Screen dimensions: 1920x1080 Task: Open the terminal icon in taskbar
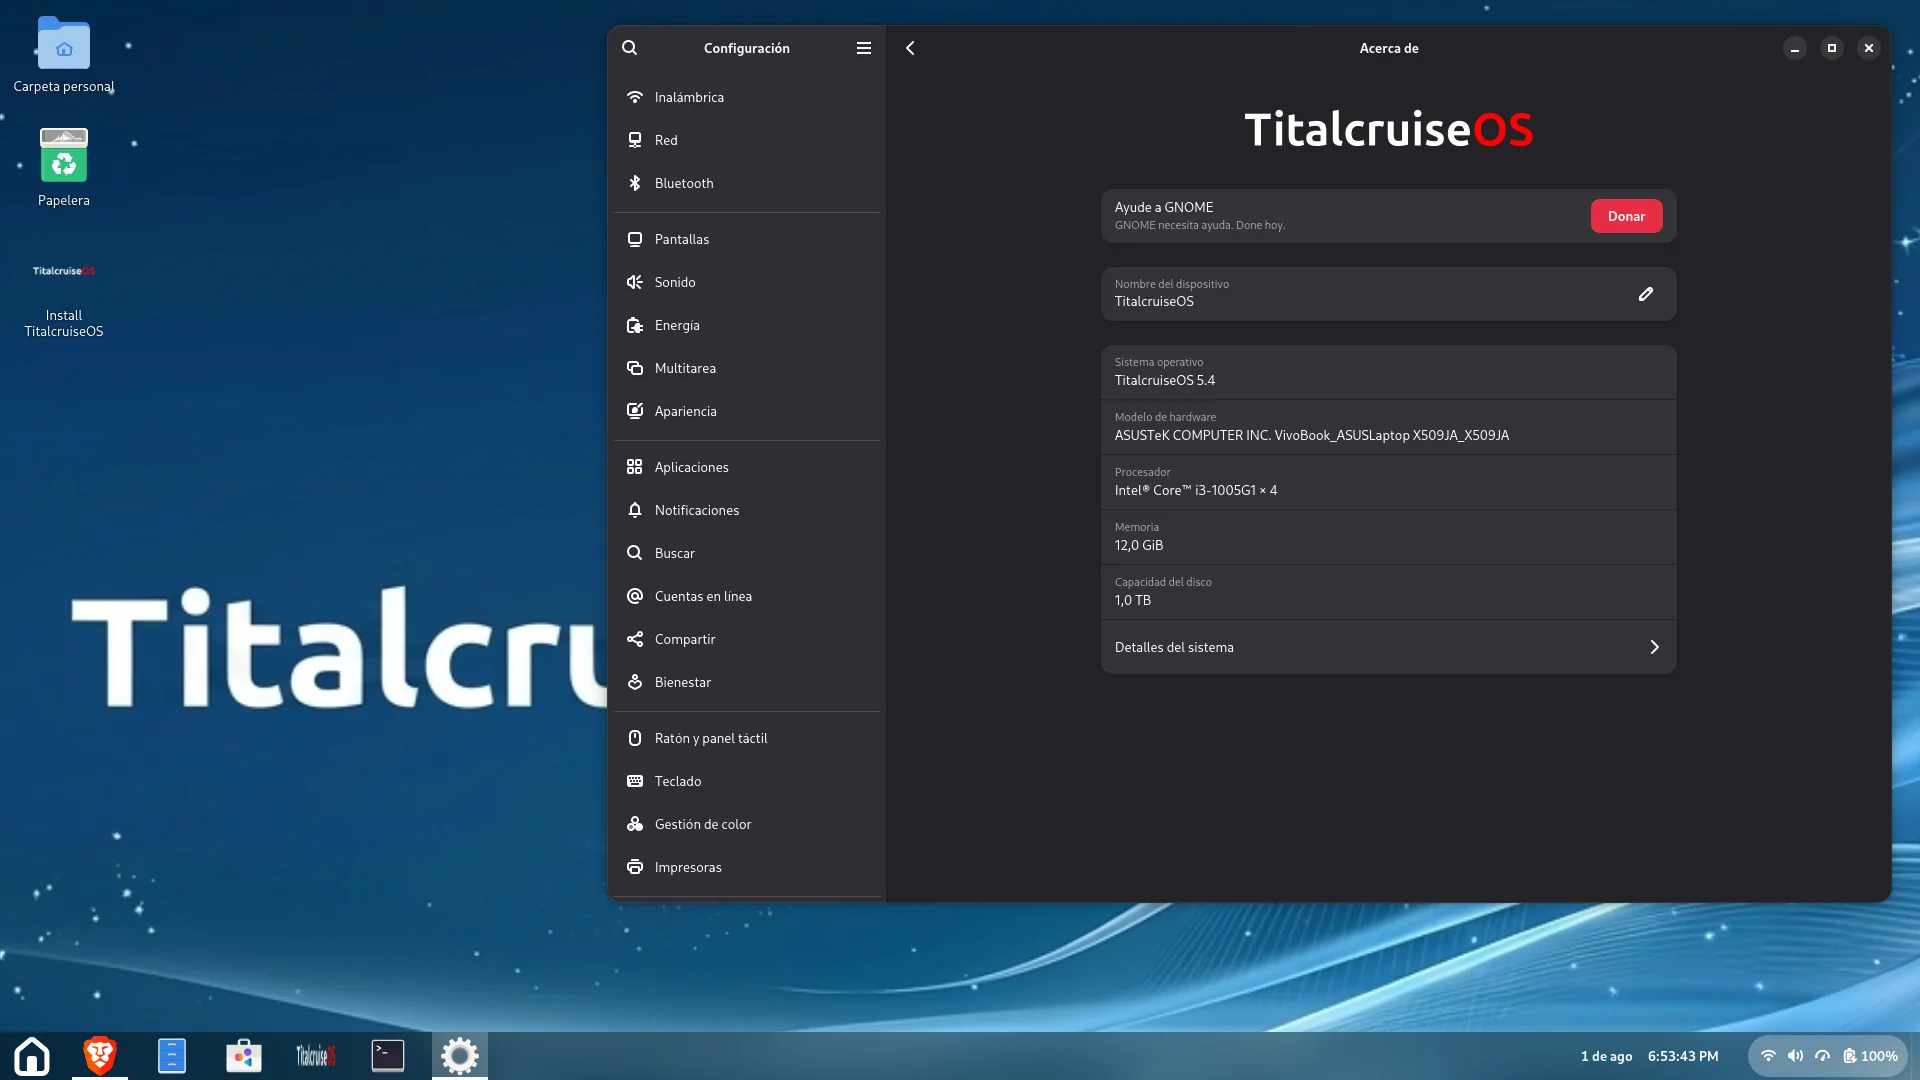click(x=388, y=1056)
